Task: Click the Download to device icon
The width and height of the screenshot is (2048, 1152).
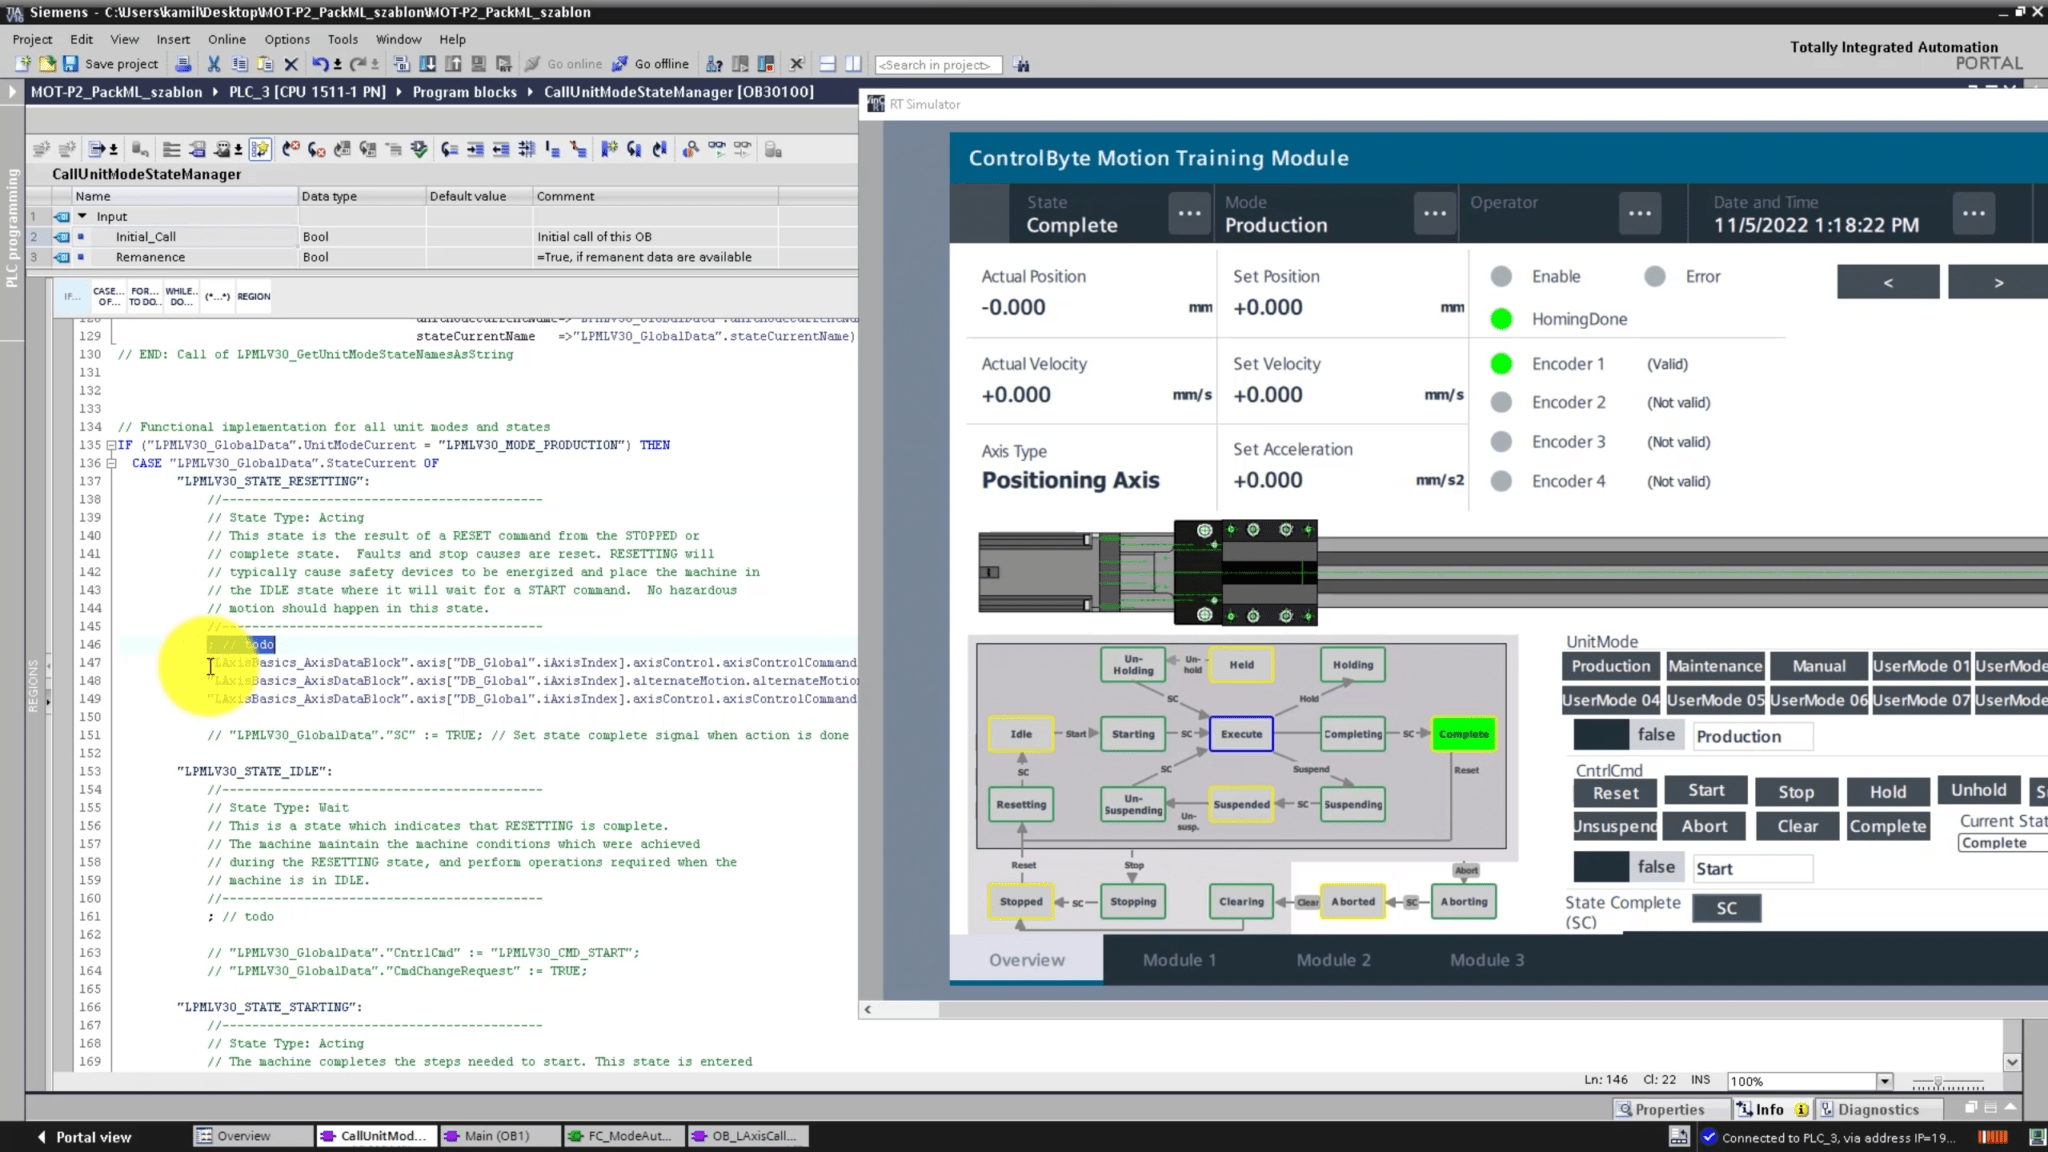Action: coord(427,63)
